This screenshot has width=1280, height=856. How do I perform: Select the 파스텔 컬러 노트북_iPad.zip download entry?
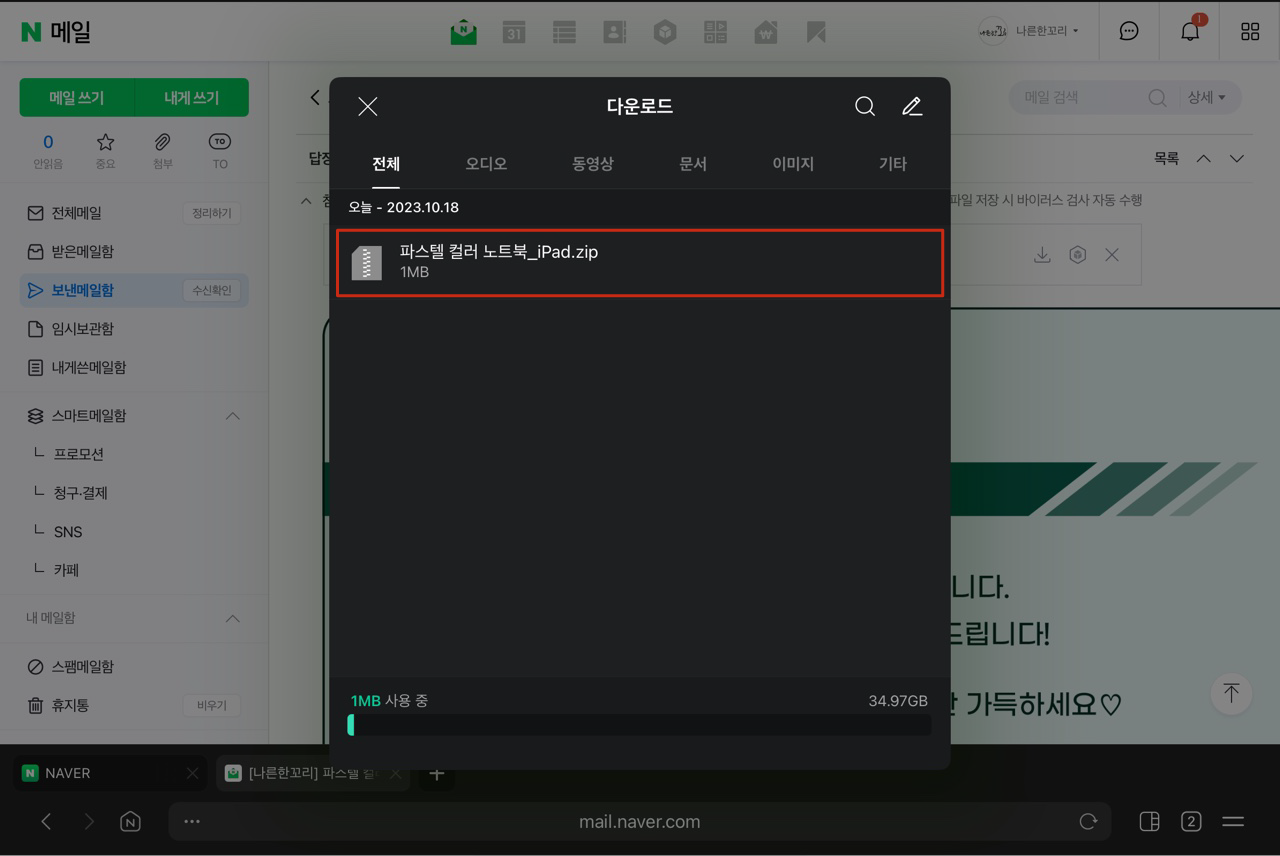click(640, 263)
